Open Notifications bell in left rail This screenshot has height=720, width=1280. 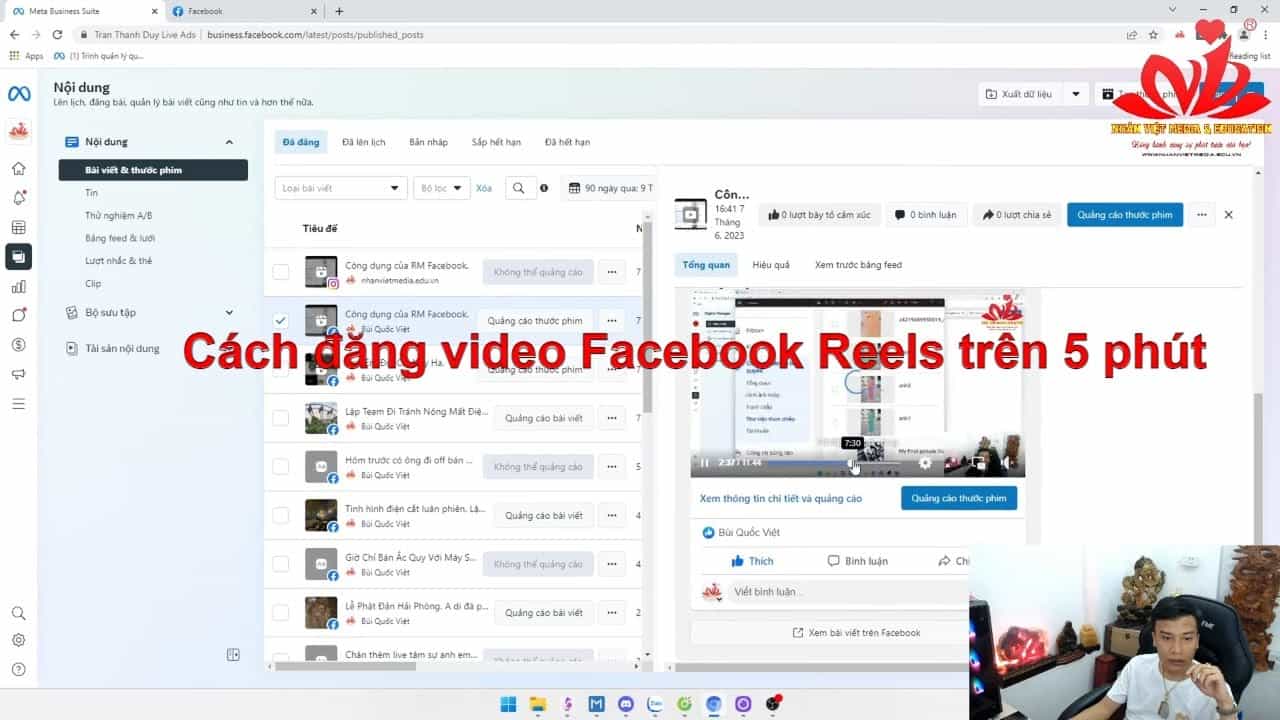(18, 198)
